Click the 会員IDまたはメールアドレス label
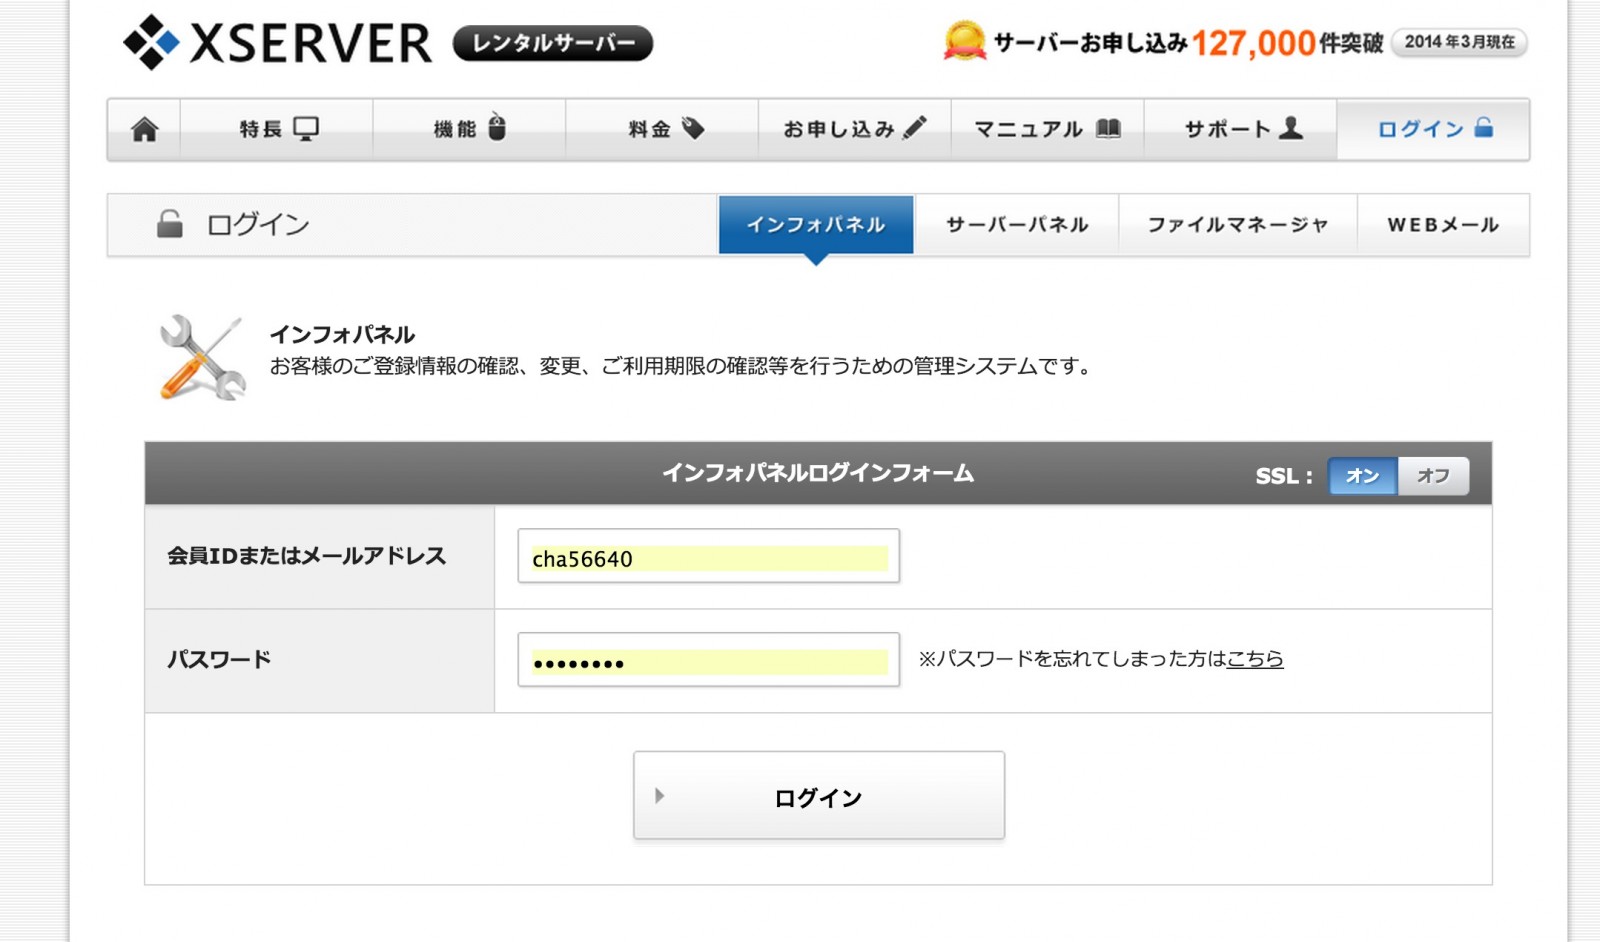1600x942 pixels. [x=306, y=556]
